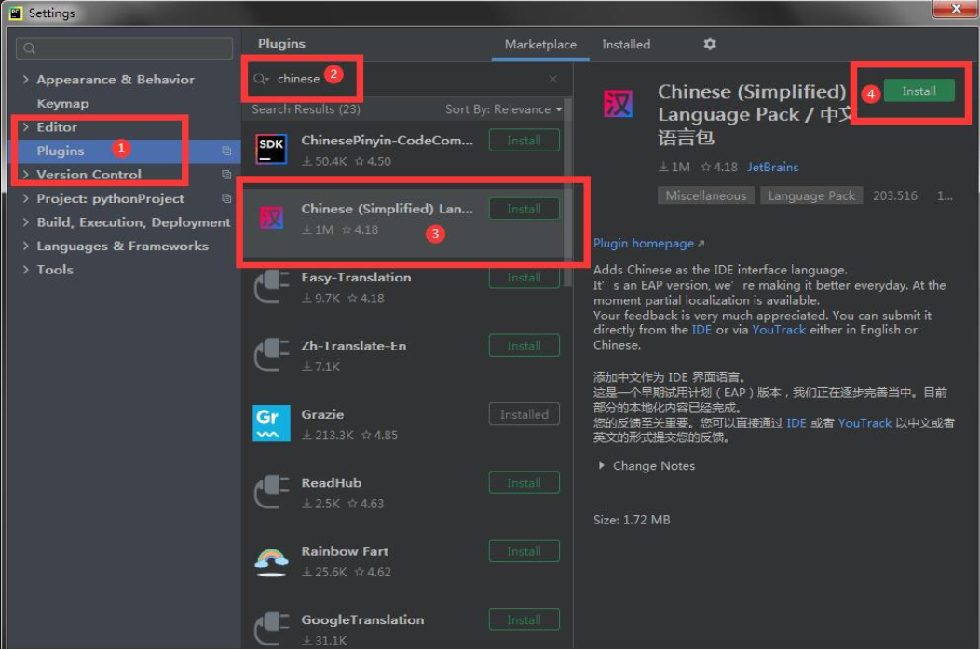Screen dimensions: 980x650
Task: Click the IDE link in English description
Action: [701, 329]
